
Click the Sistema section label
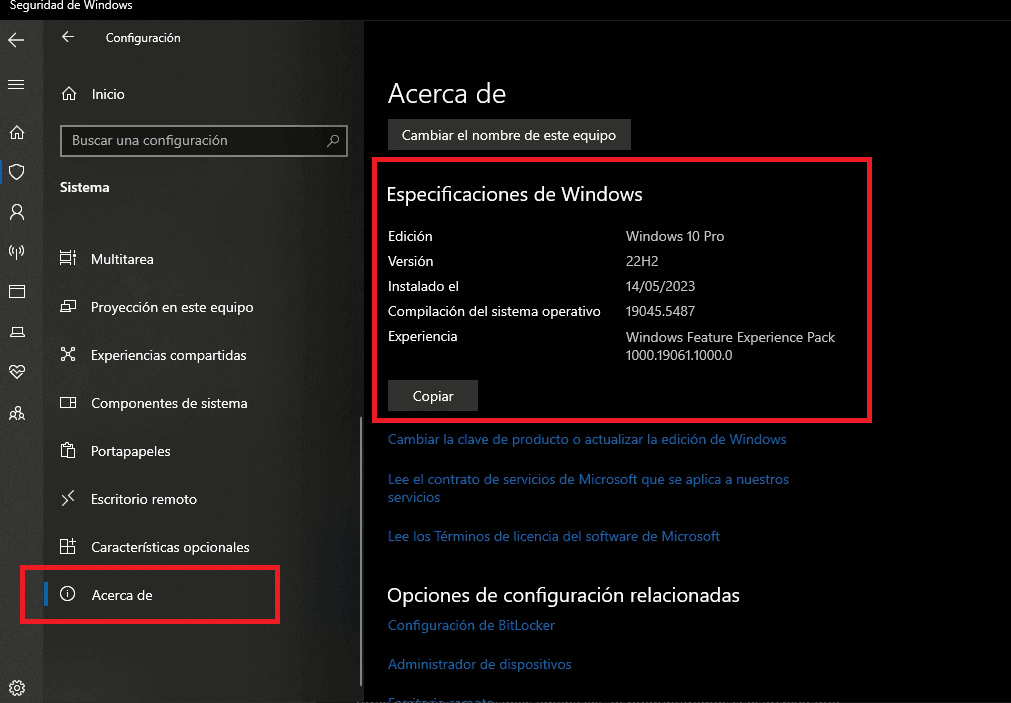point(84,187)
